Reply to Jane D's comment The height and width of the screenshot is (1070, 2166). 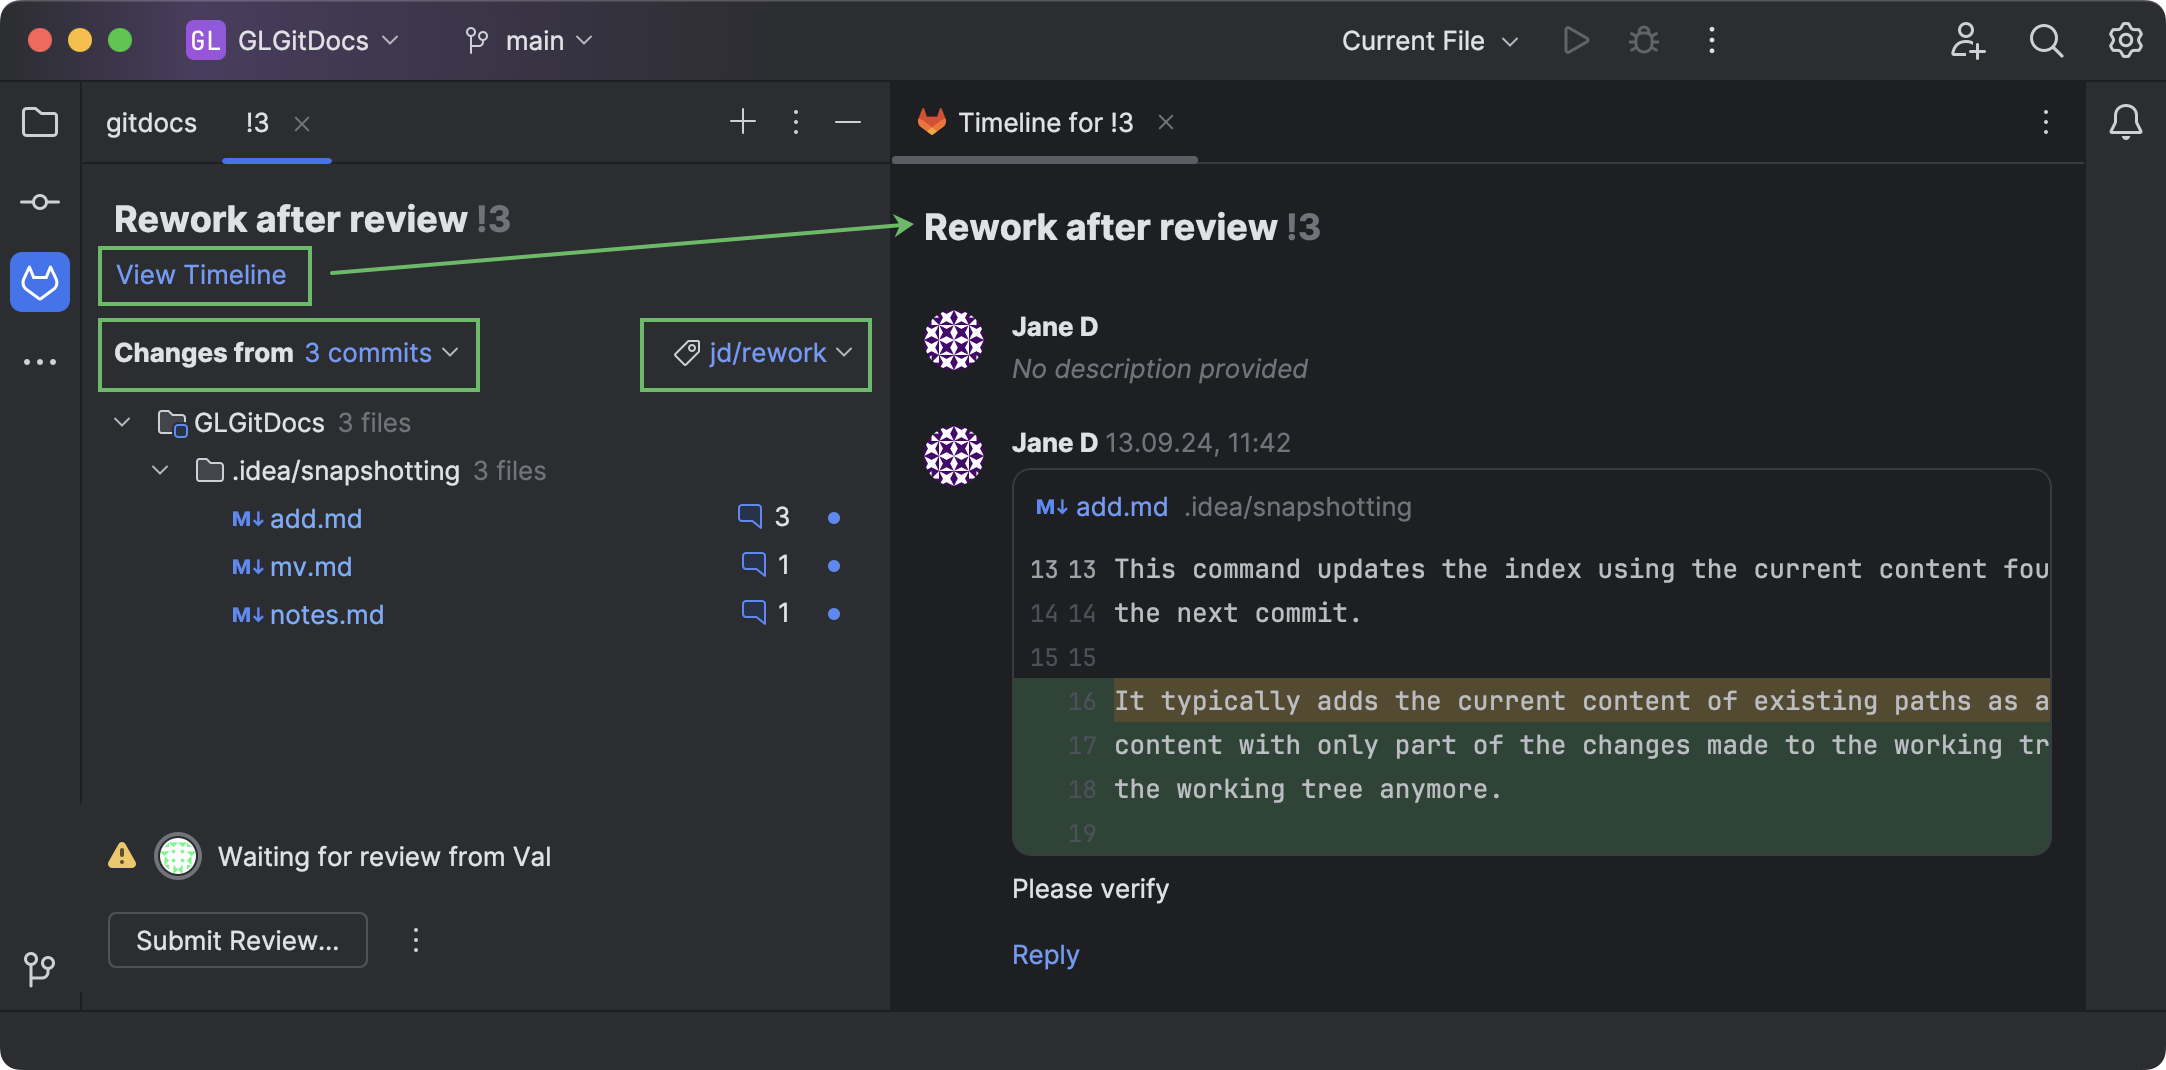[1044, 955]
